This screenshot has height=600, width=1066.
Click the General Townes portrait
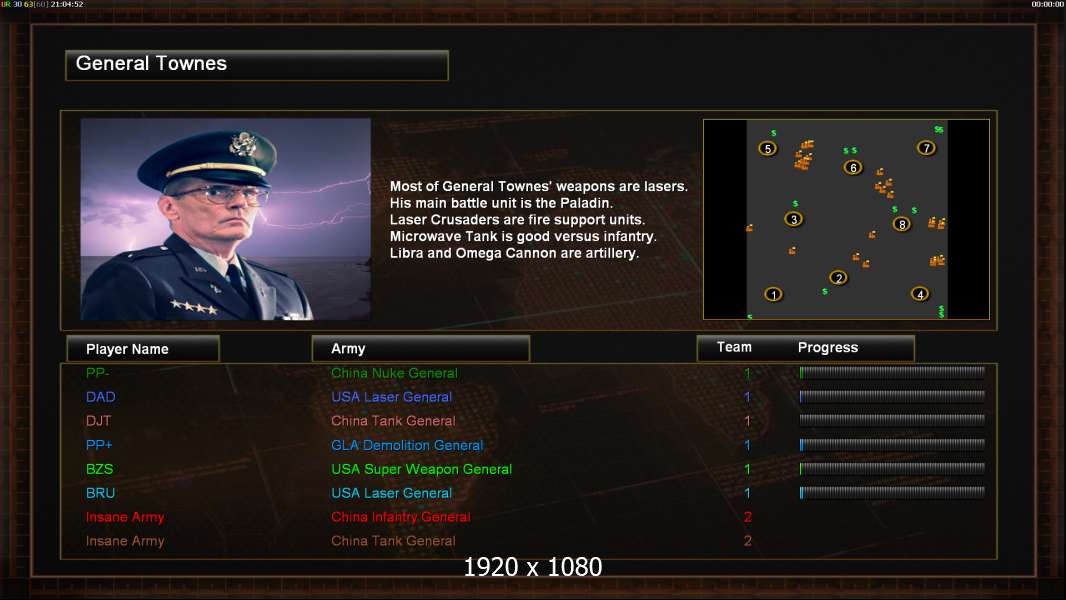226,219
